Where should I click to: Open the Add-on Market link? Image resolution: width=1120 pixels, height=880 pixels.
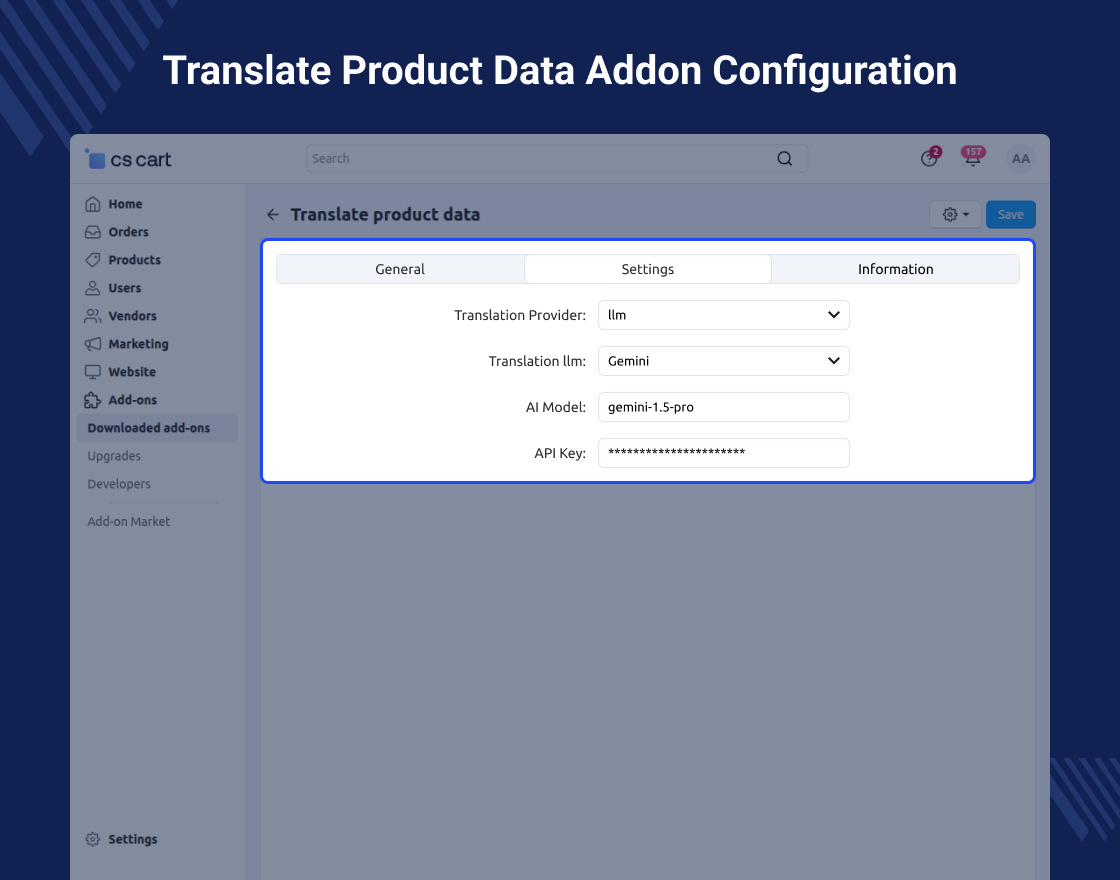(129, 521)
